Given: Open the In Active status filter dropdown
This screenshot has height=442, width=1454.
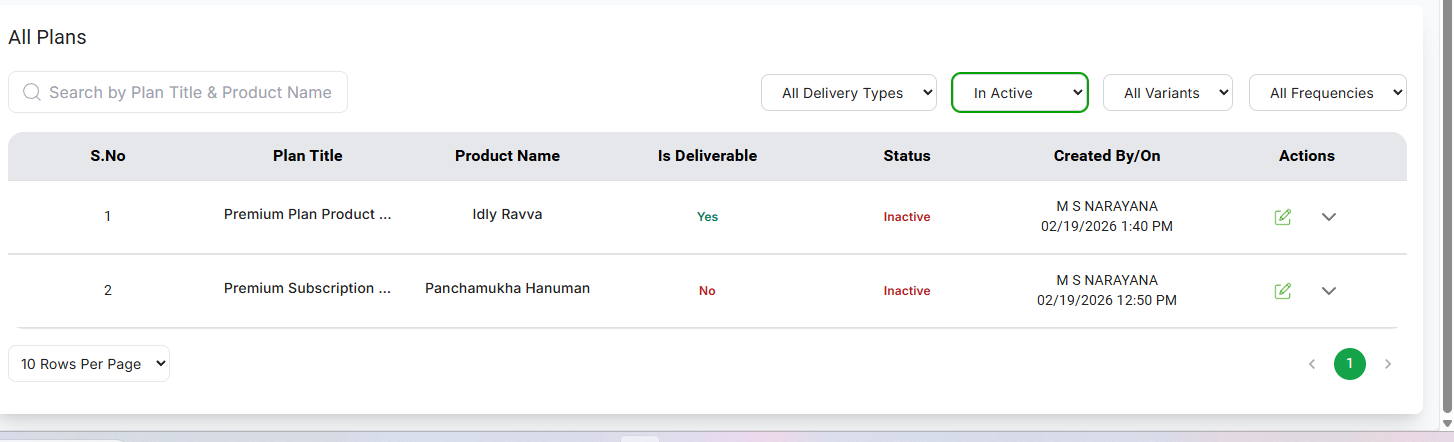Looking at the screenshot, I should [x=1019, y=93].
